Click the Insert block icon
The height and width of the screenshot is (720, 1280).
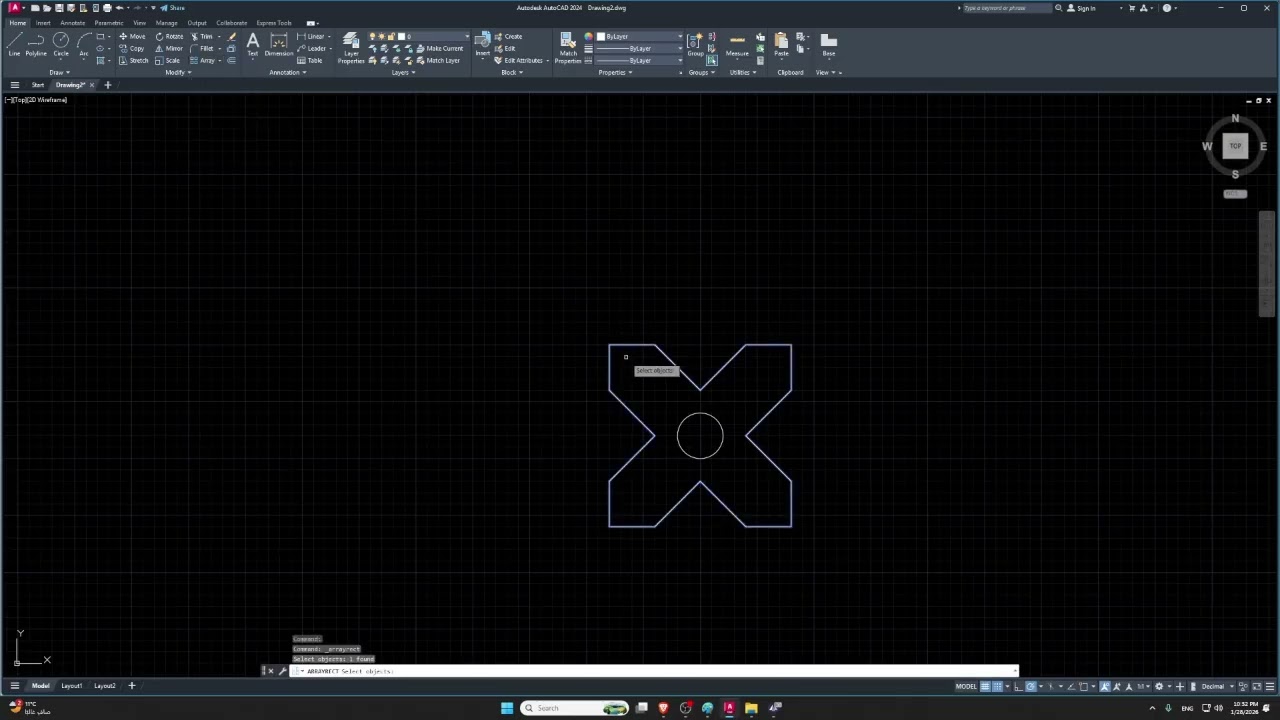point(483,44)
